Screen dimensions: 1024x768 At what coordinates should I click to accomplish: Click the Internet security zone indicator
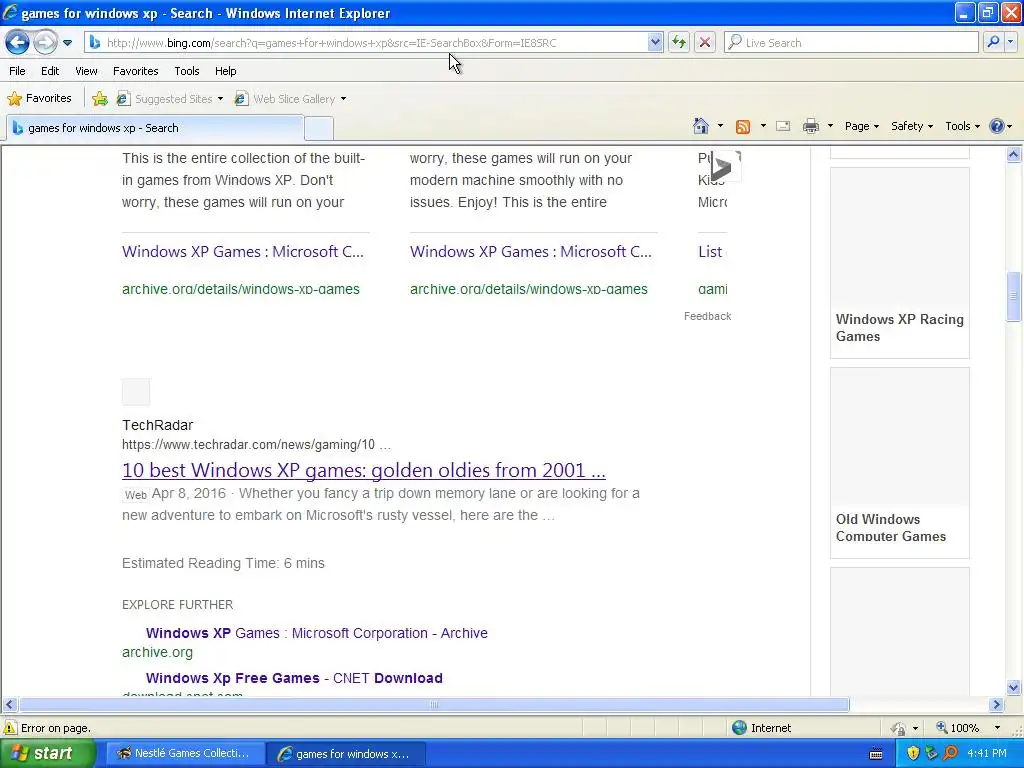click(761, 728)
